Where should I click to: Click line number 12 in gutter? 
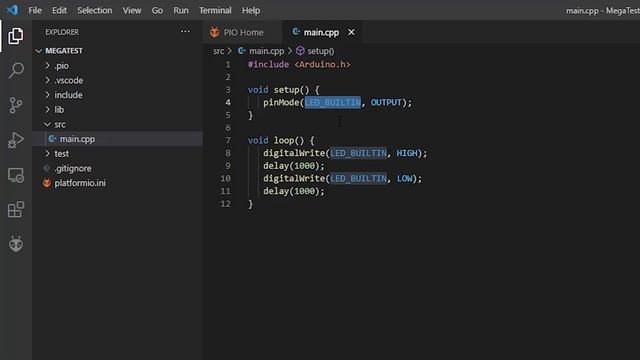tap(225, 204)
